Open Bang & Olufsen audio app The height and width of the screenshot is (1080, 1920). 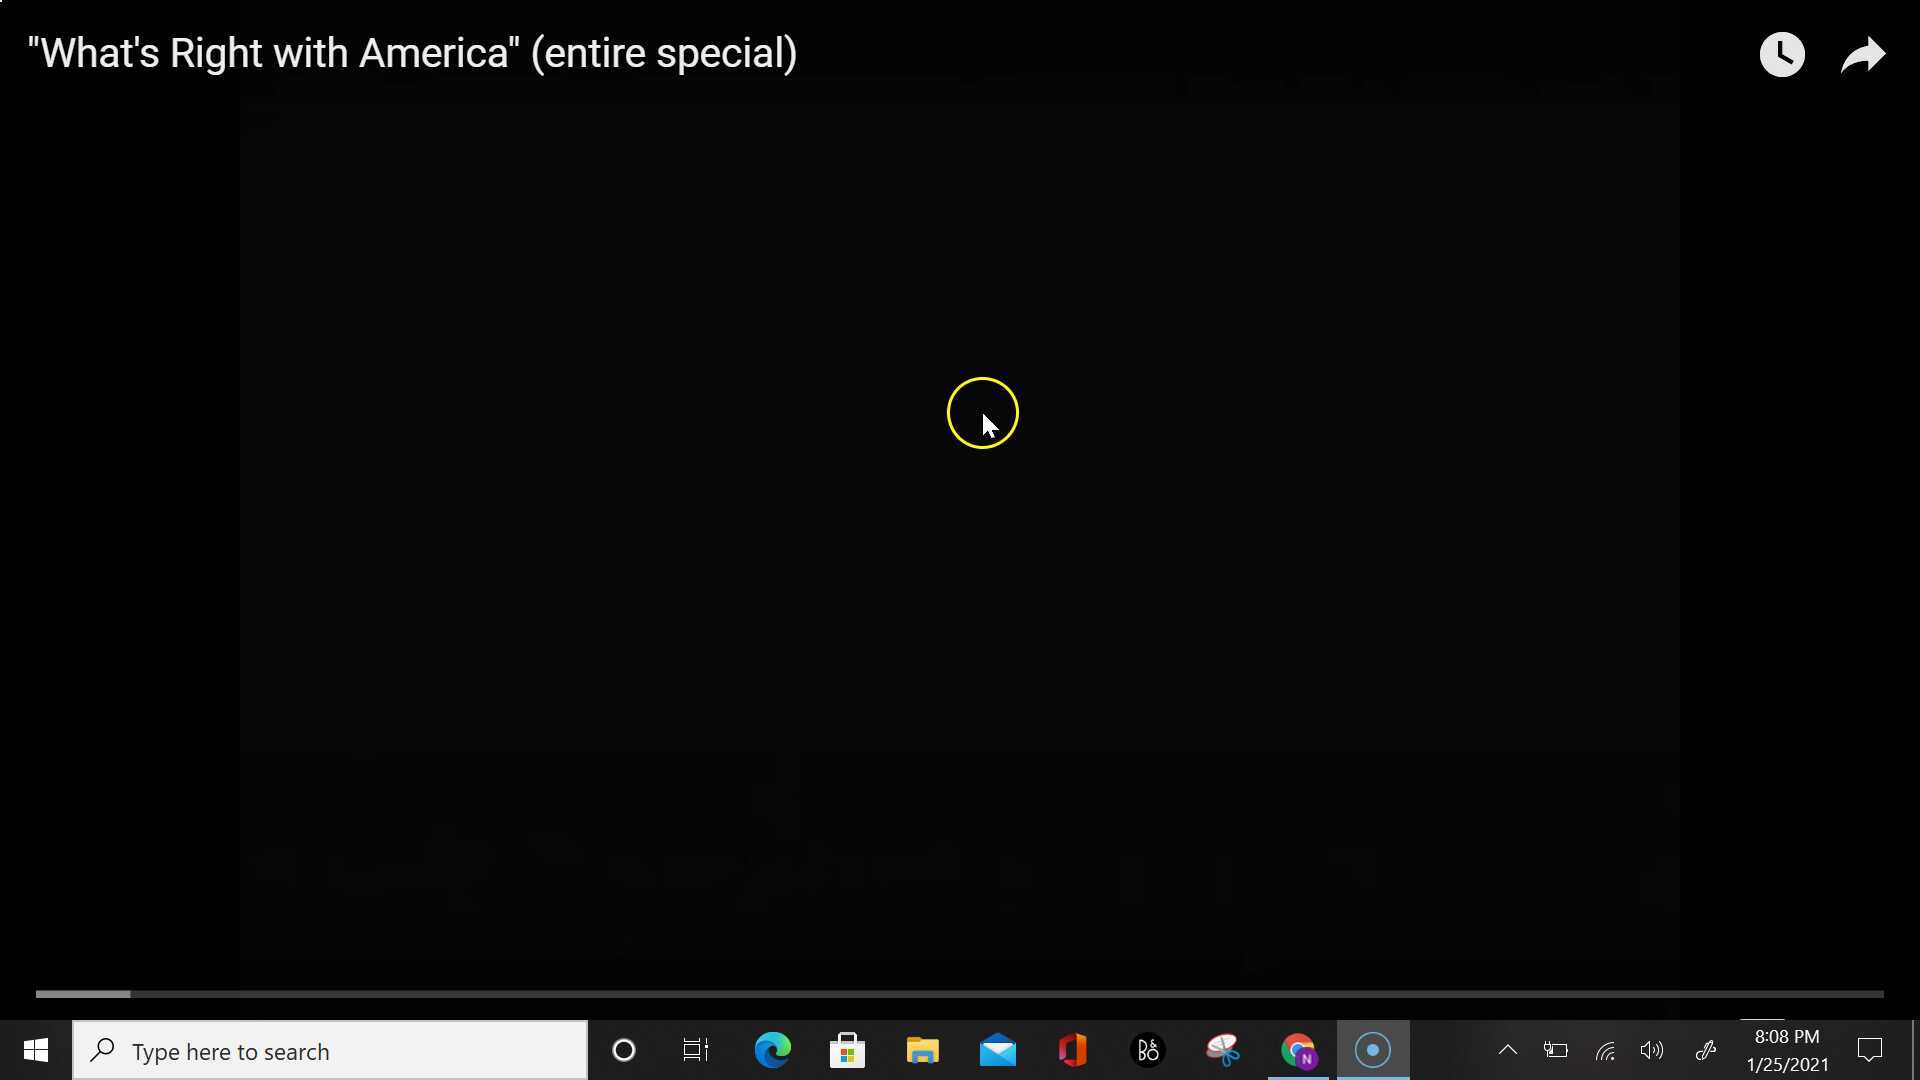1147,1051
